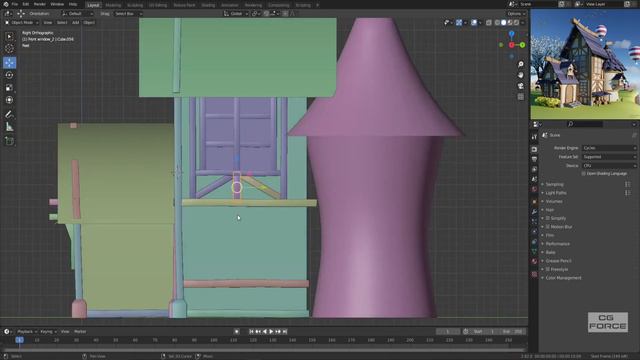Viewport: 640px width, 360px height.
Task: Select the Select Box tool in left toolbar
Action: [9, 36]
